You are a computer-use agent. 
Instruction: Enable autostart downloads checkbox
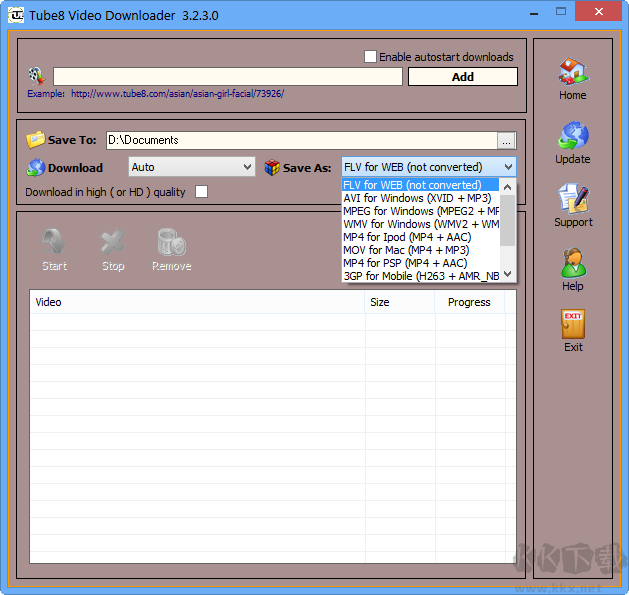tap(370, 57)
